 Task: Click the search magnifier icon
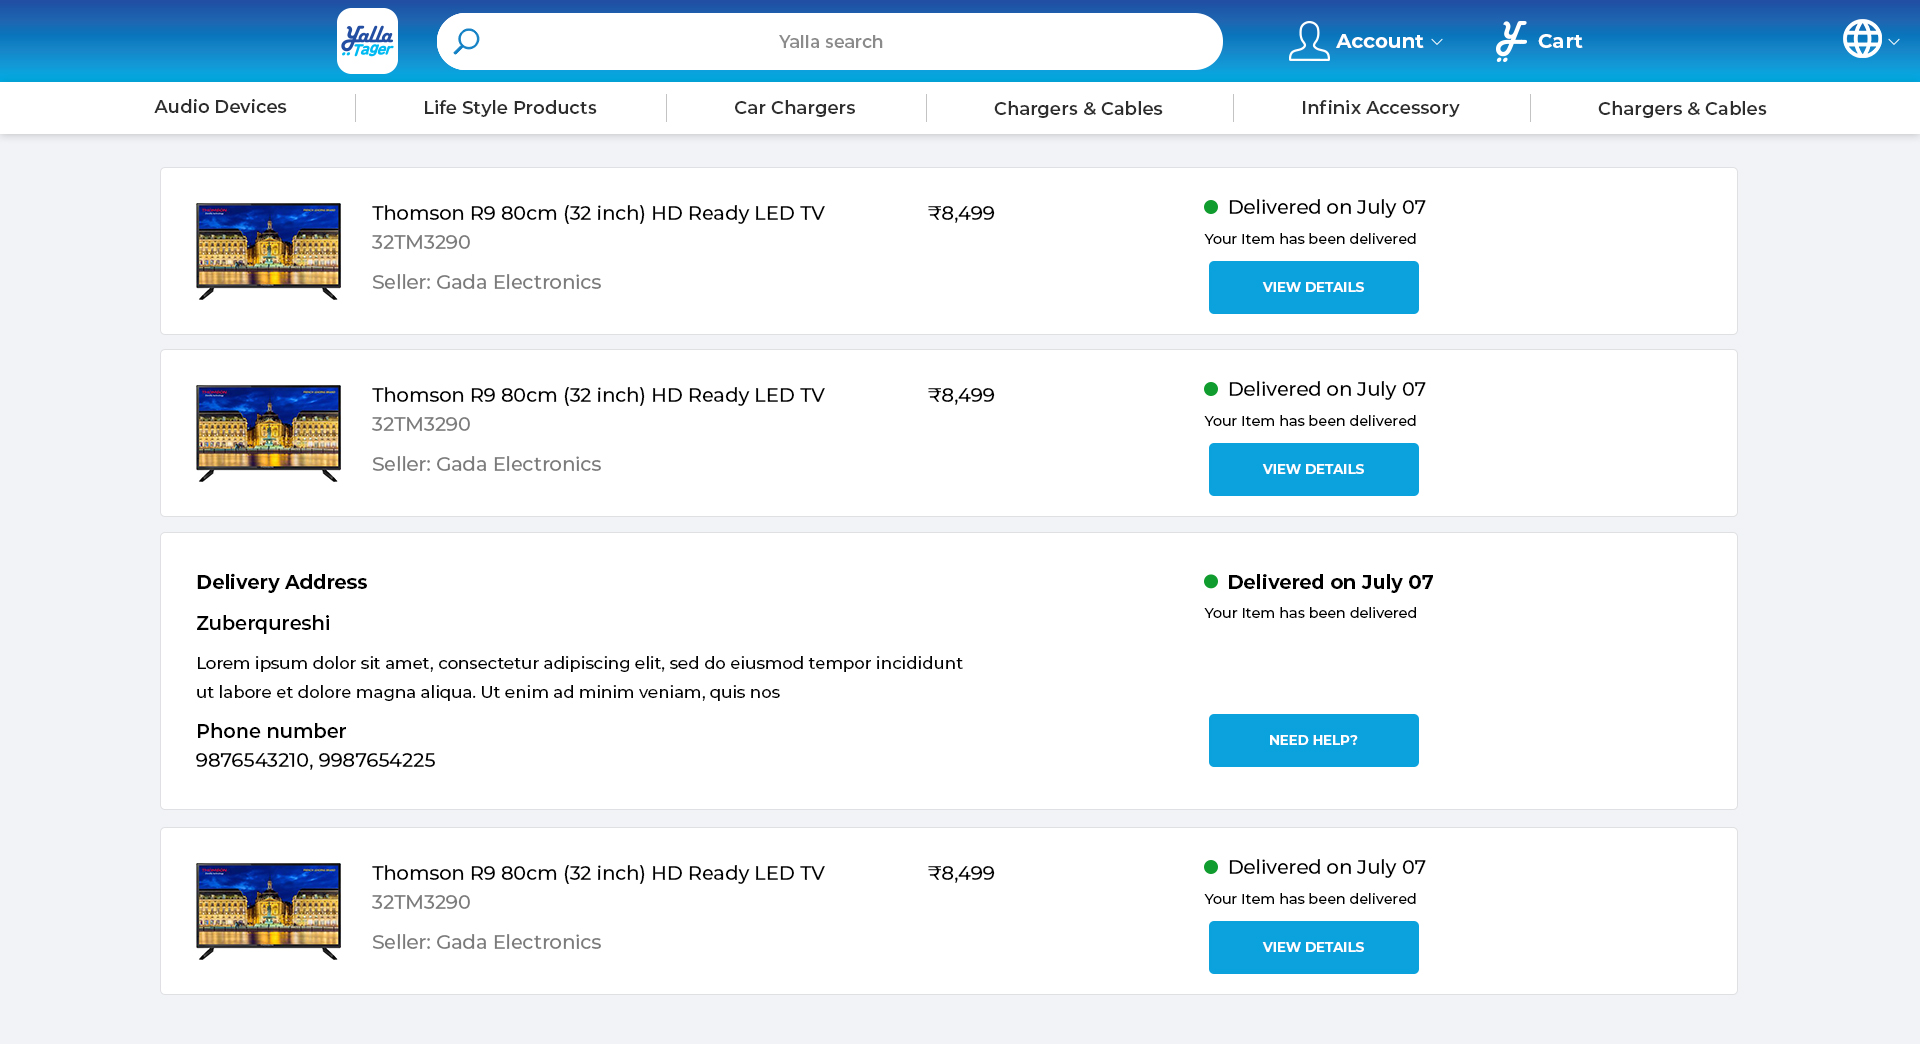pyautogui.click(x=466, y=41)
